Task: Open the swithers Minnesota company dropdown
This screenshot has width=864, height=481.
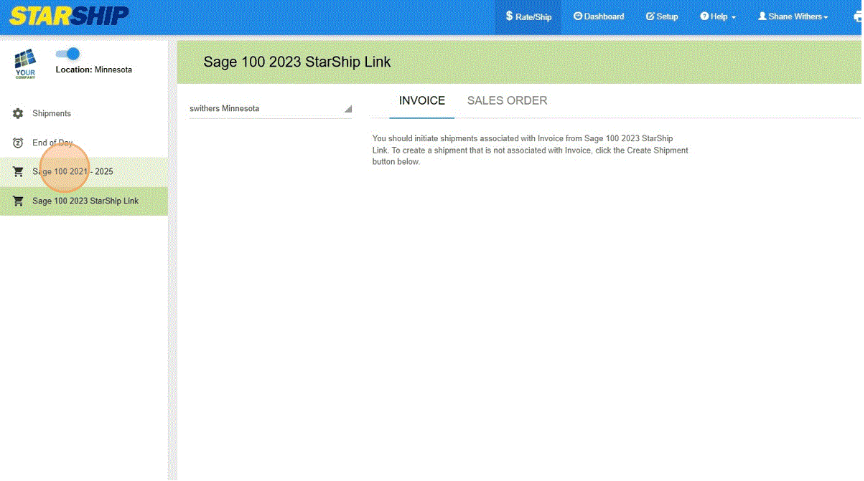Action: 270,108
